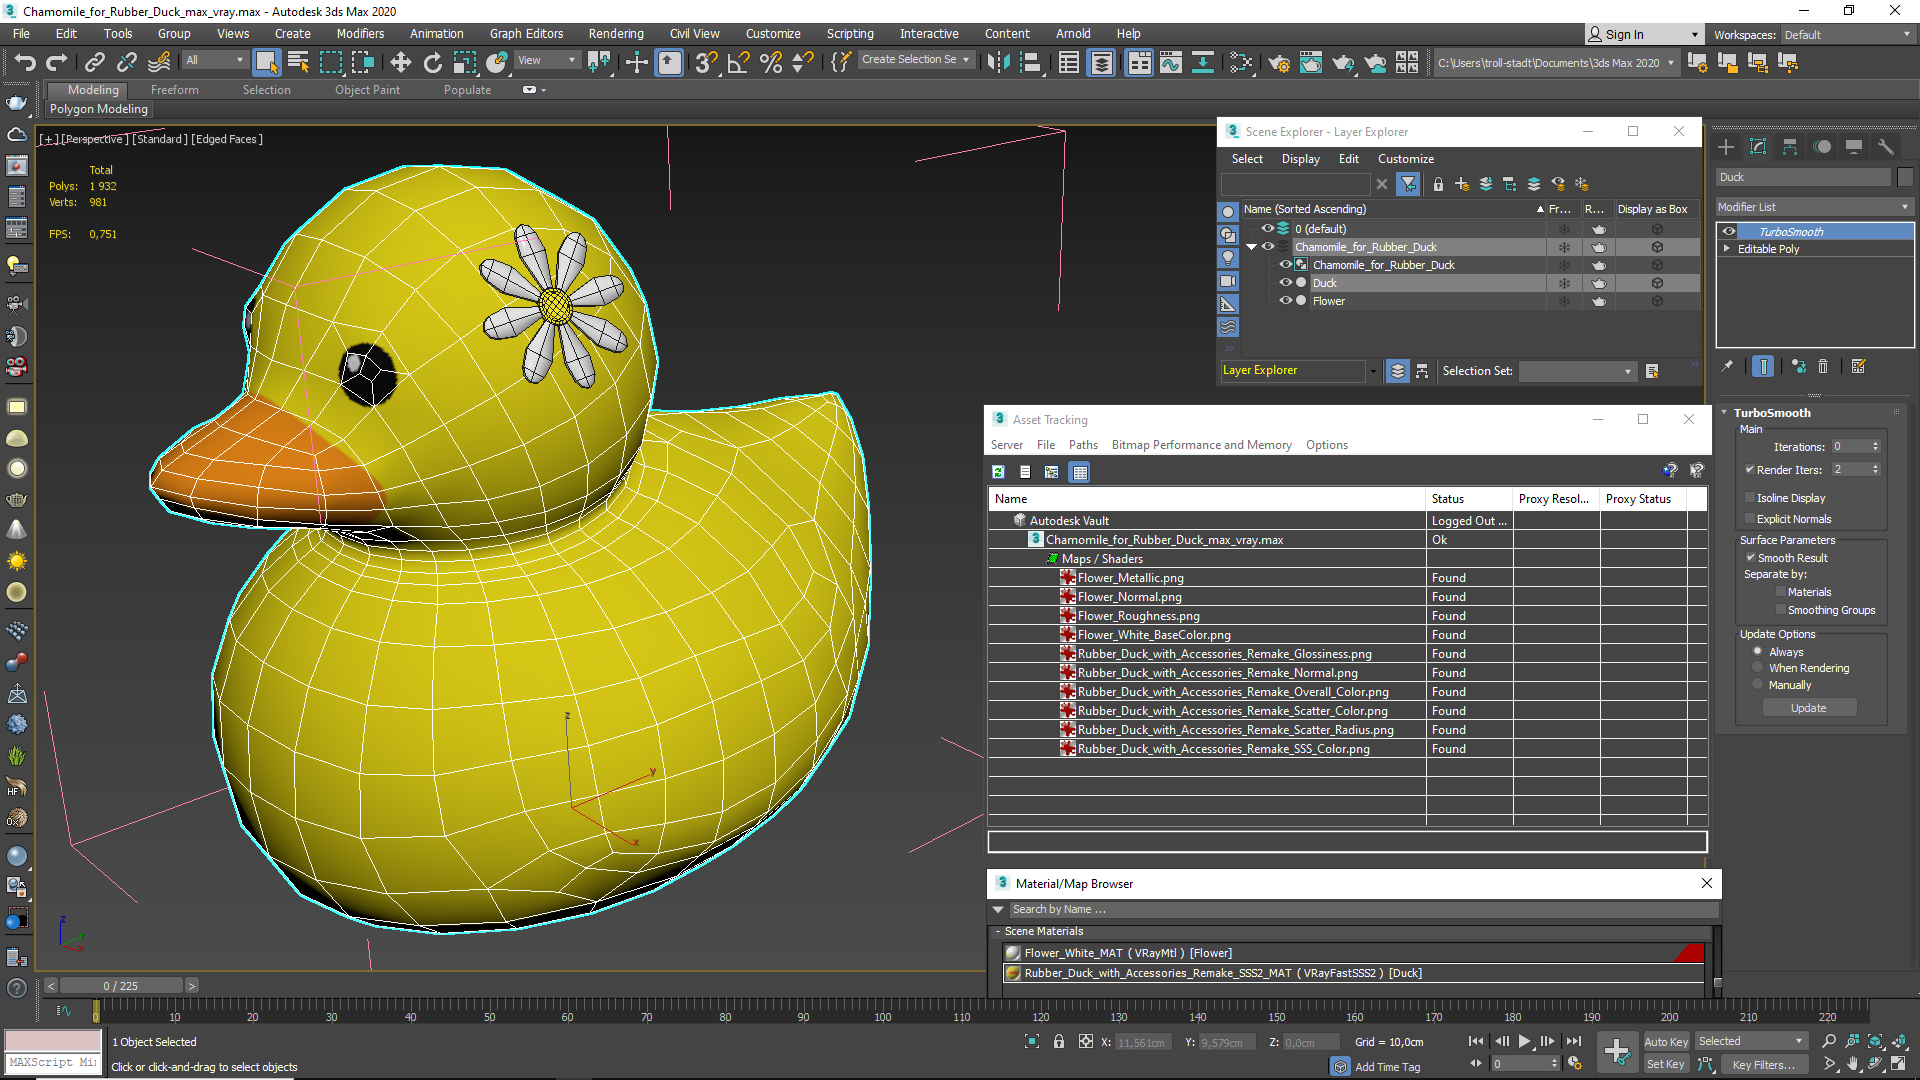Click the Mirror tool icon
The width and height of the screenshot is (1920, 1080).
998,62
